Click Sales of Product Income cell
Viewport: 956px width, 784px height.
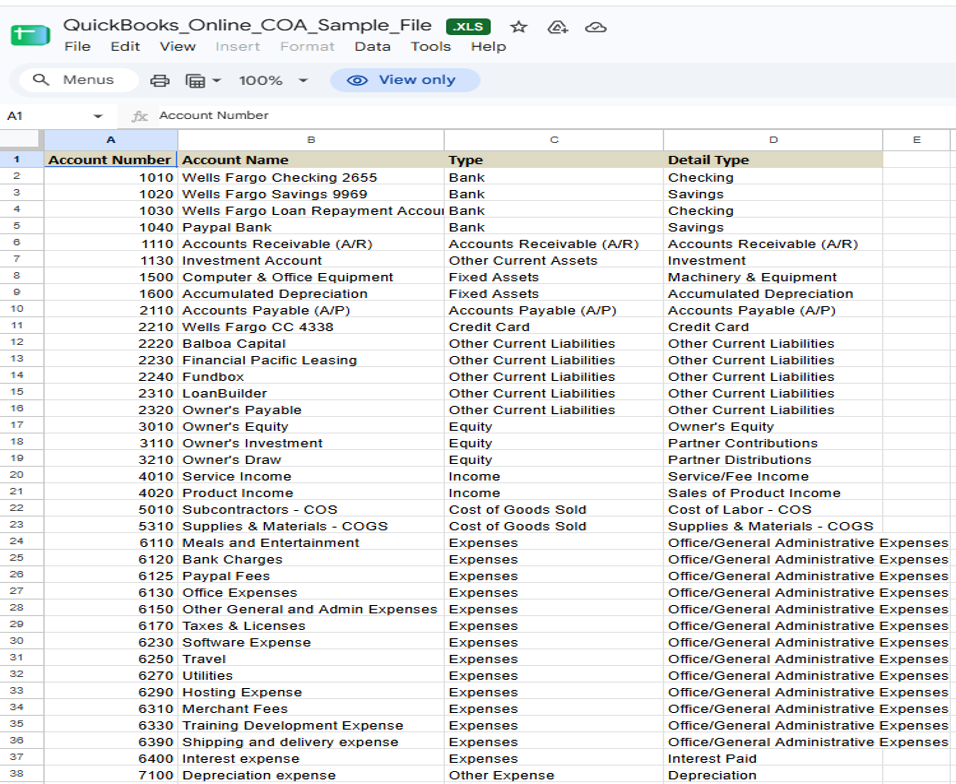tap(773, 493)
